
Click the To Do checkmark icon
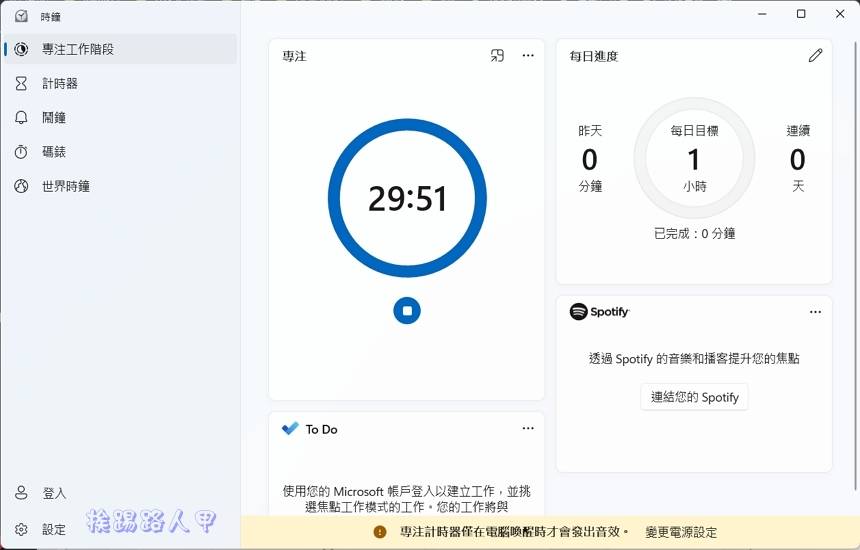coord(290,429)
